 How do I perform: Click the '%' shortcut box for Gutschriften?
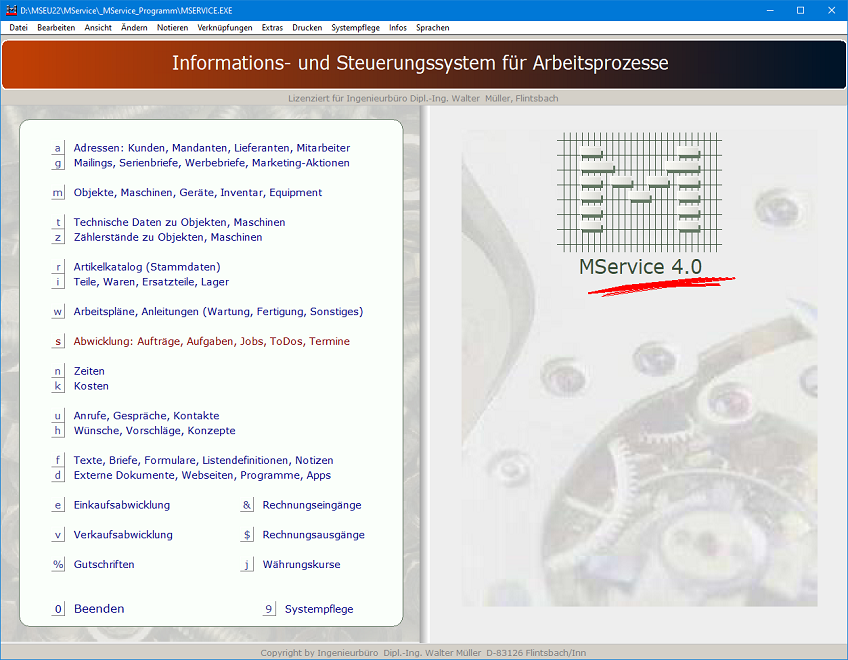point(58,565)
